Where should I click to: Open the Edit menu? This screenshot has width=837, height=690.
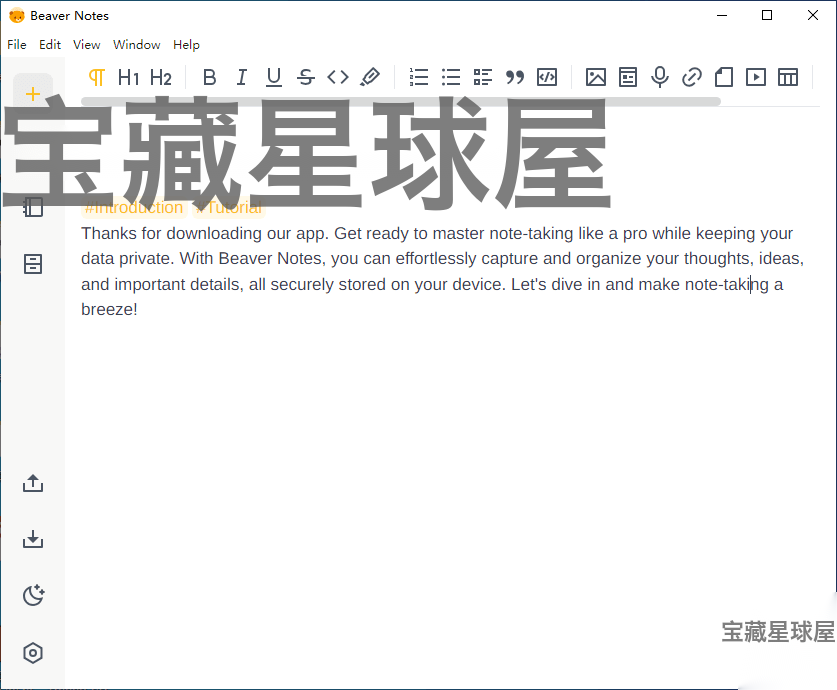point(50,44)
